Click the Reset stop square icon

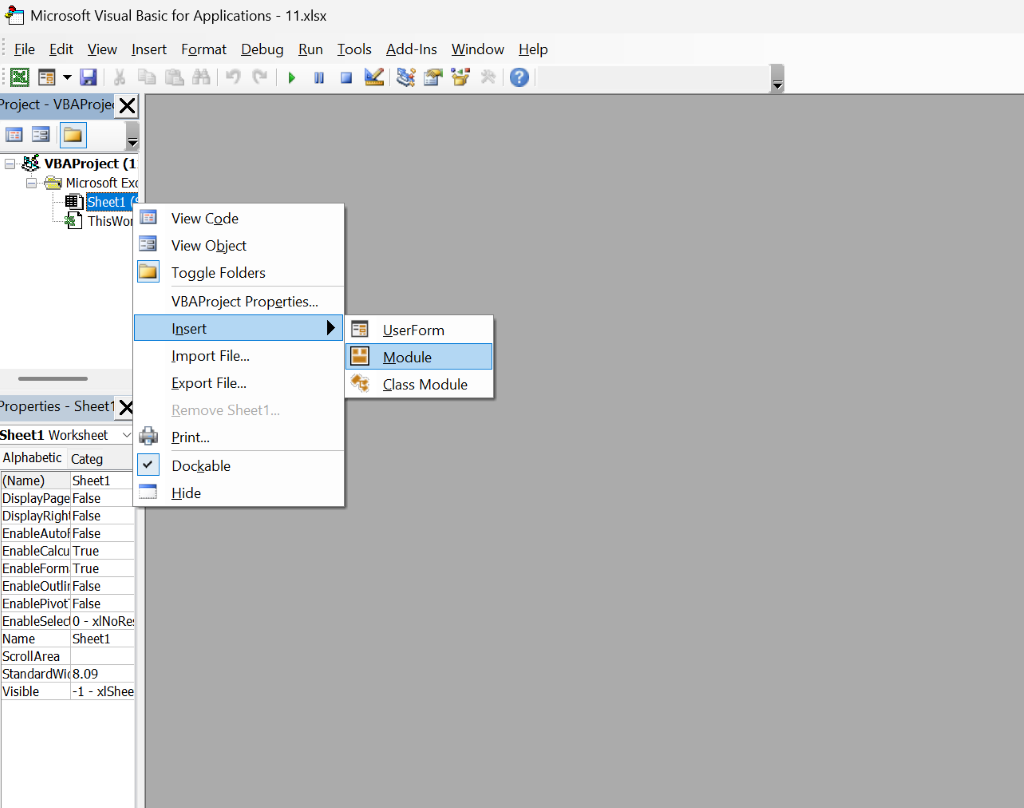pos(346,78)
